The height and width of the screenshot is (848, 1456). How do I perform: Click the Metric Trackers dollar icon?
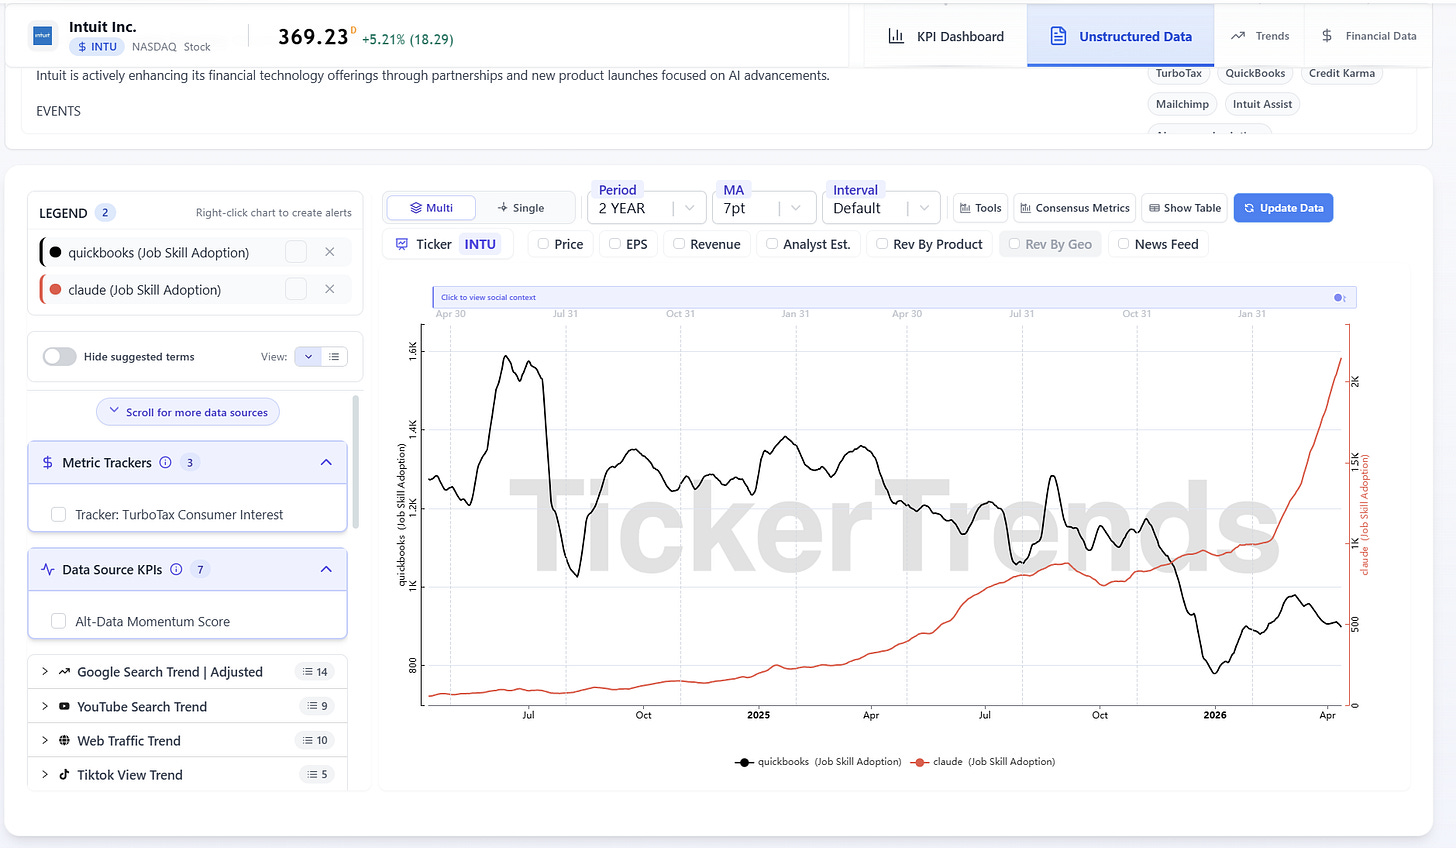click(48, 462)
